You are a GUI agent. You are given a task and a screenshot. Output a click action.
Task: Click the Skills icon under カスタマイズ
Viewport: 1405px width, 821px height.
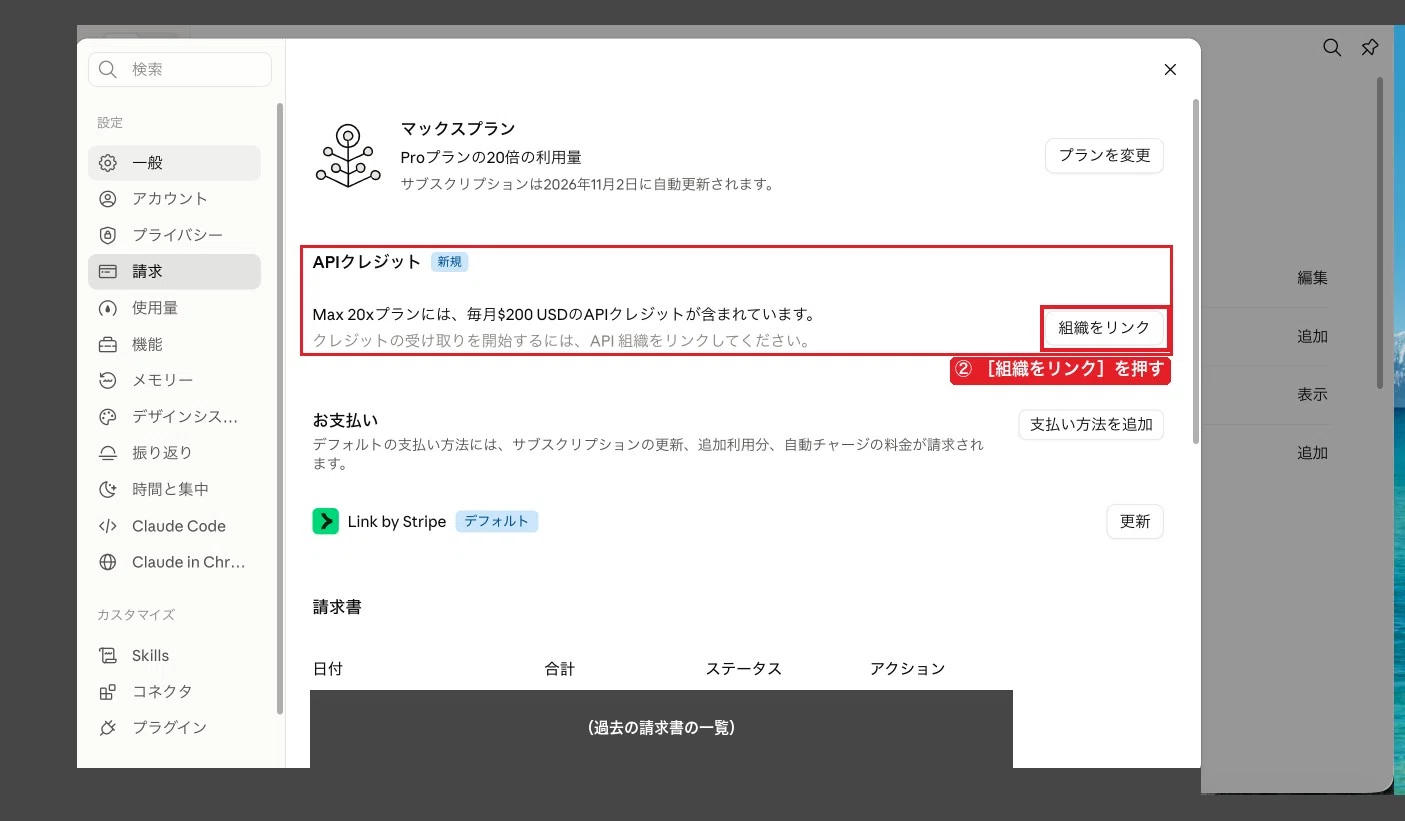[108, 656]
